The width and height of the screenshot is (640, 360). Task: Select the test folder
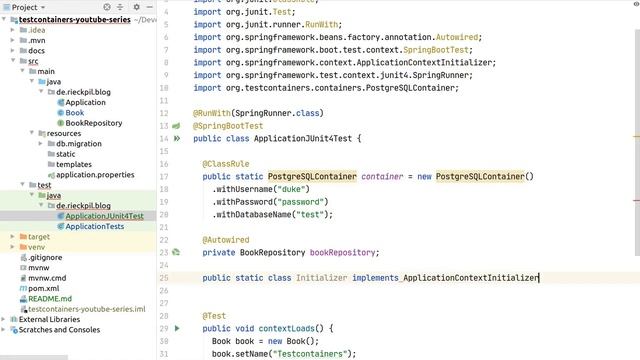coord(44,185)
